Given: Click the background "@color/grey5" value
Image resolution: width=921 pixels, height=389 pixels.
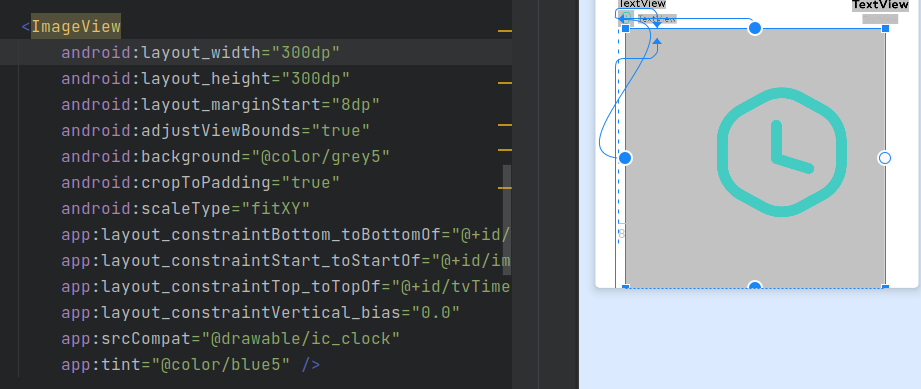Looking at the screenshot, I should pos(321,156).
